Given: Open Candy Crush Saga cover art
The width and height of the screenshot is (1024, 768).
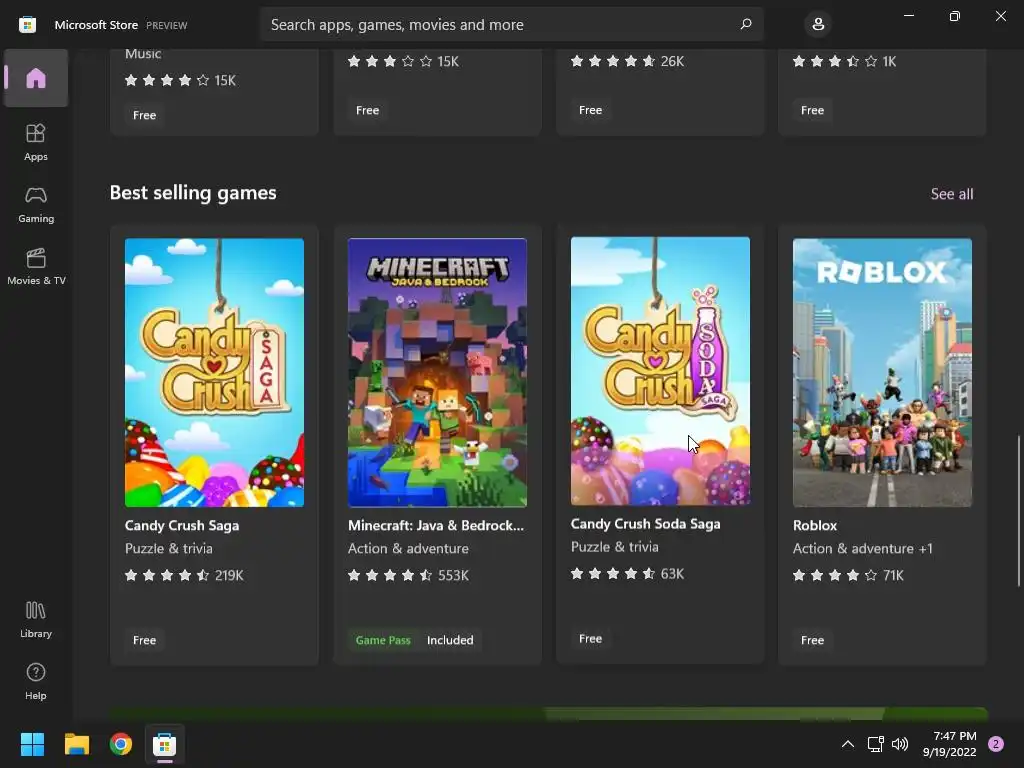Looking at the screenshot, I should click(214, 372).
